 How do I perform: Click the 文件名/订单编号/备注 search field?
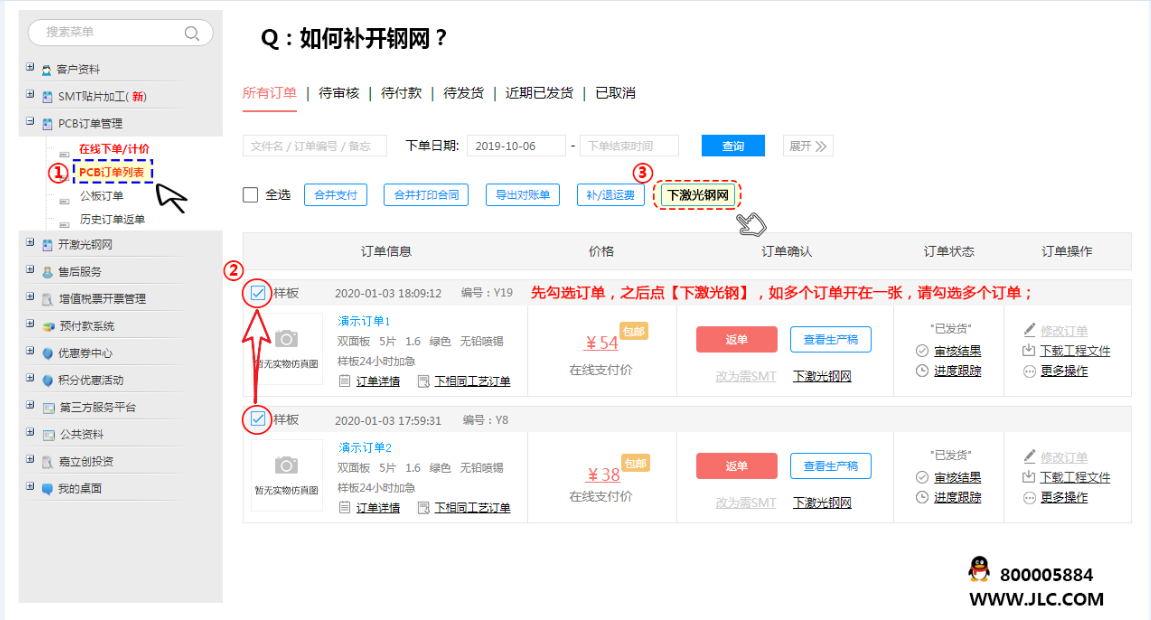click(x=314, y=146)
